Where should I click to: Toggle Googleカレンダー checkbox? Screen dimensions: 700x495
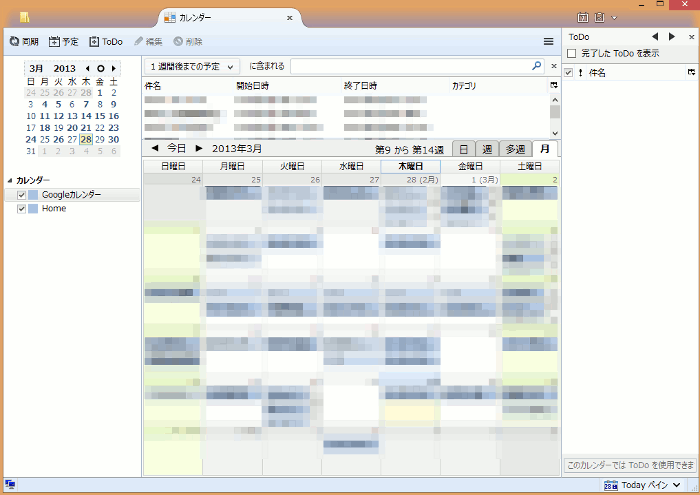pos(22,195)
